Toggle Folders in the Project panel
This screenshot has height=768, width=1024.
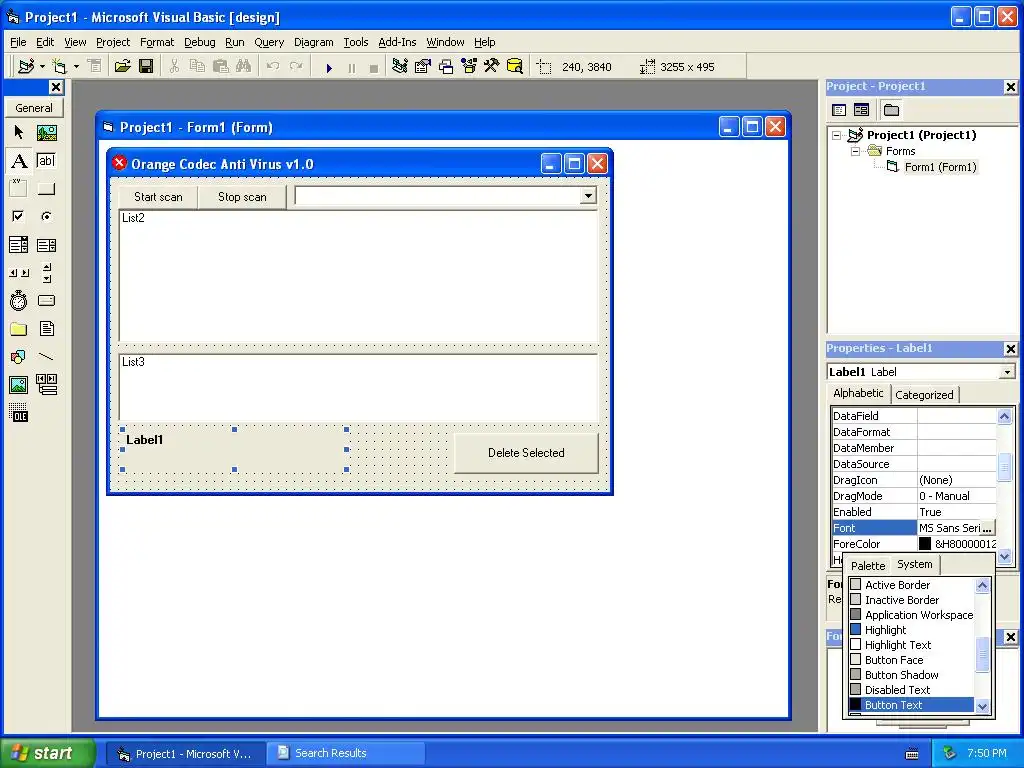(891, 110)
